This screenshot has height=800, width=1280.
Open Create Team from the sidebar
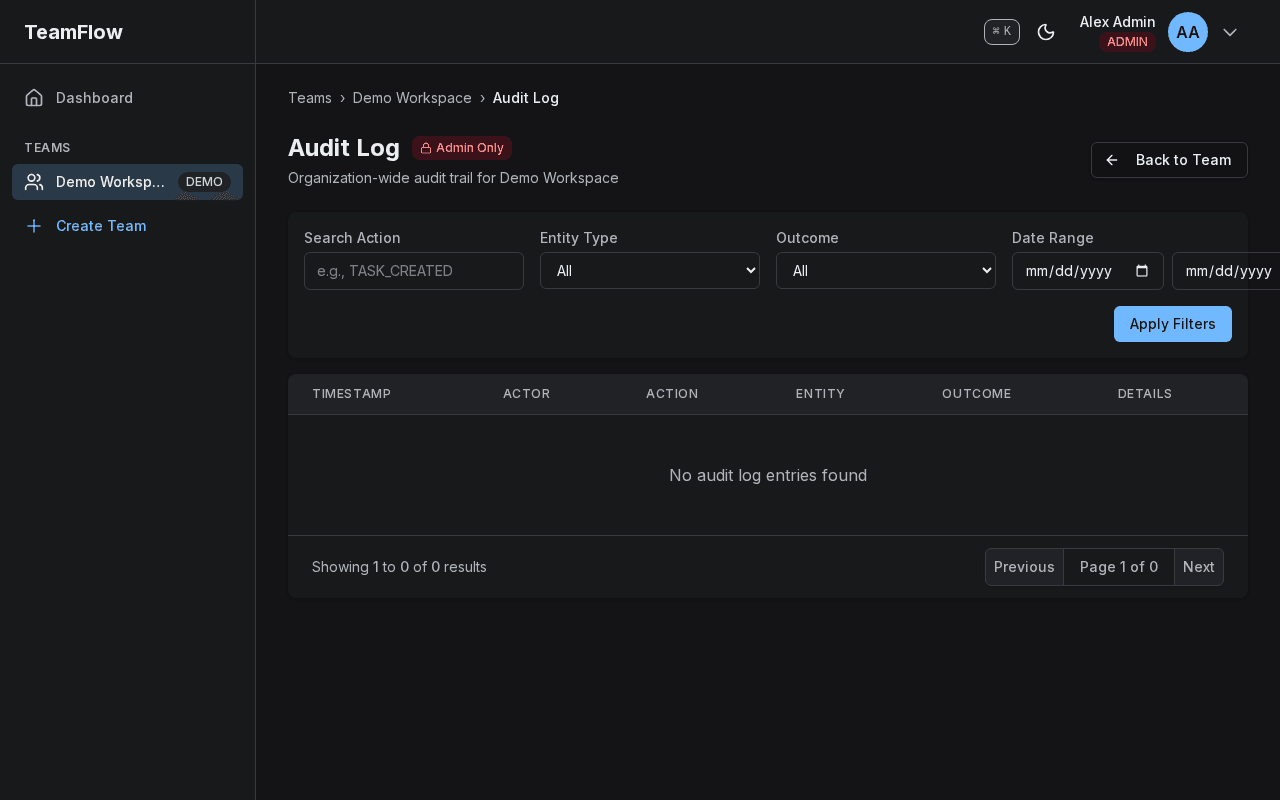pos(101,226)
